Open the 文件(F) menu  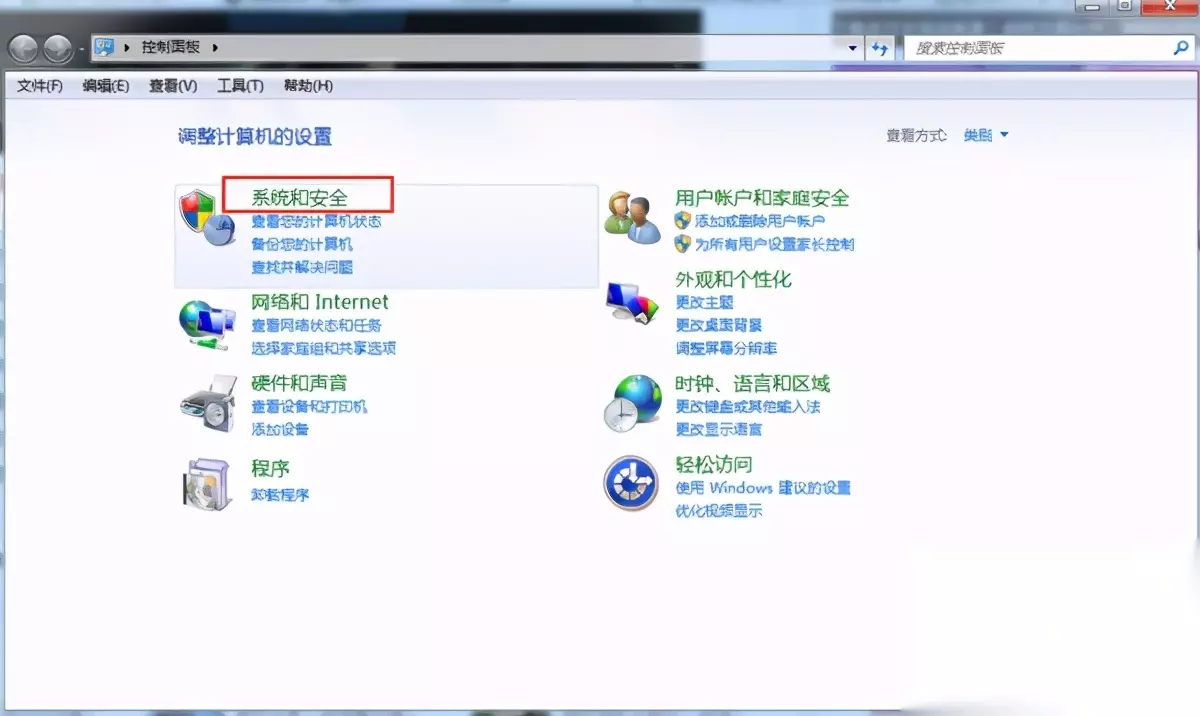pos(40,86)
